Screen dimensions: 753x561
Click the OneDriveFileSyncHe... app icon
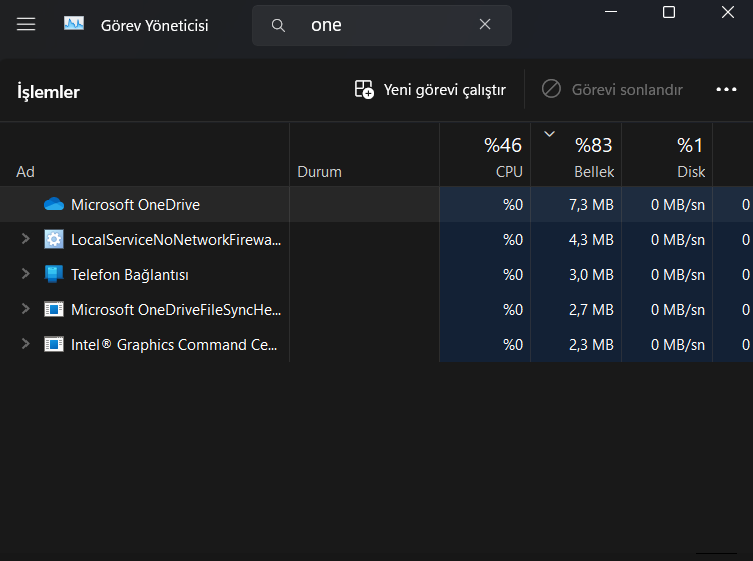coord(54,309)
